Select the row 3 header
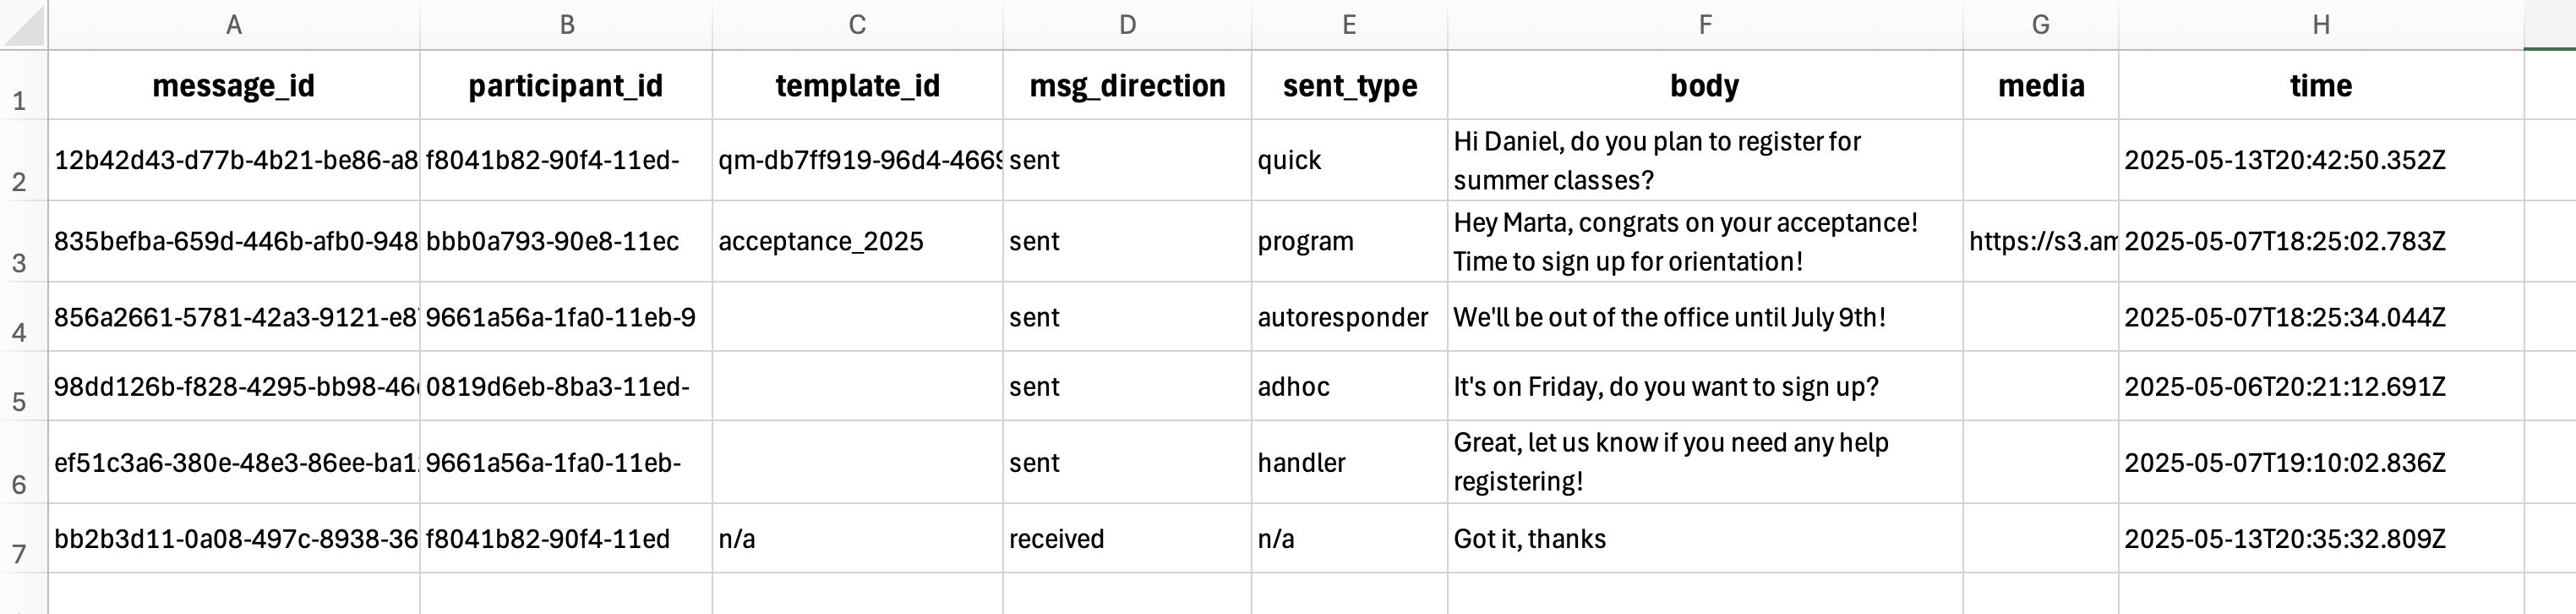2576x614 pixels. (20, 242)
